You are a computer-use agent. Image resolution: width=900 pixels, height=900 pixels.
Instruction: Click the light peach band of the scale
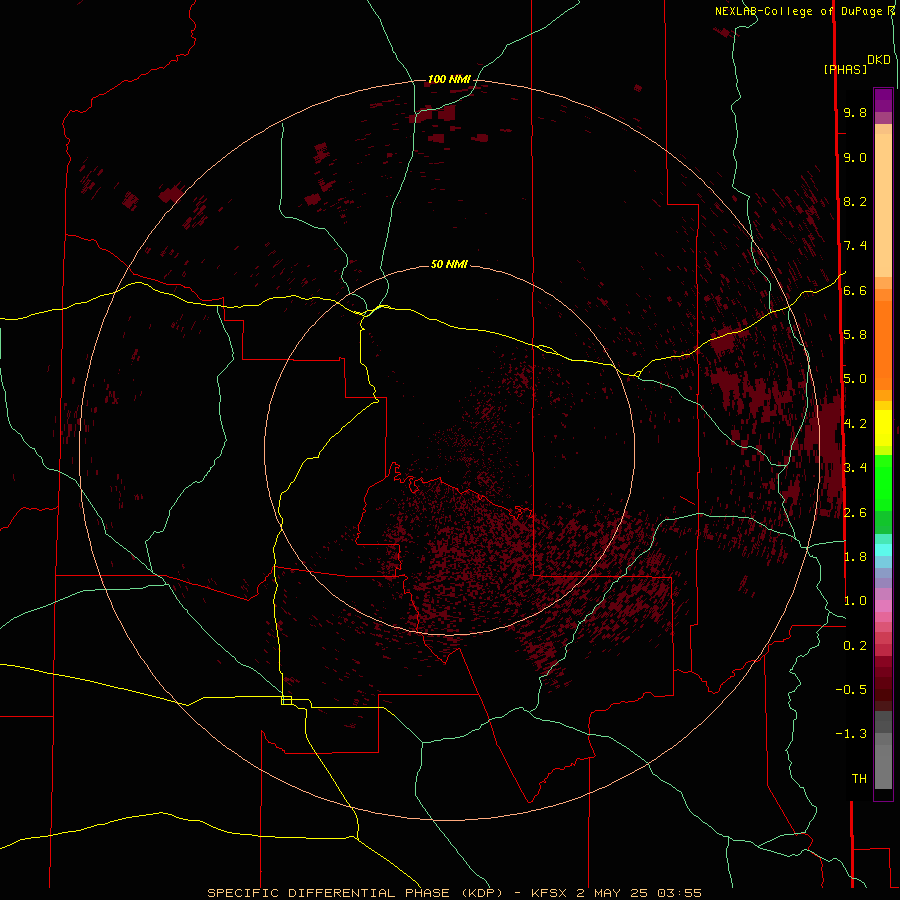point(883,205)
